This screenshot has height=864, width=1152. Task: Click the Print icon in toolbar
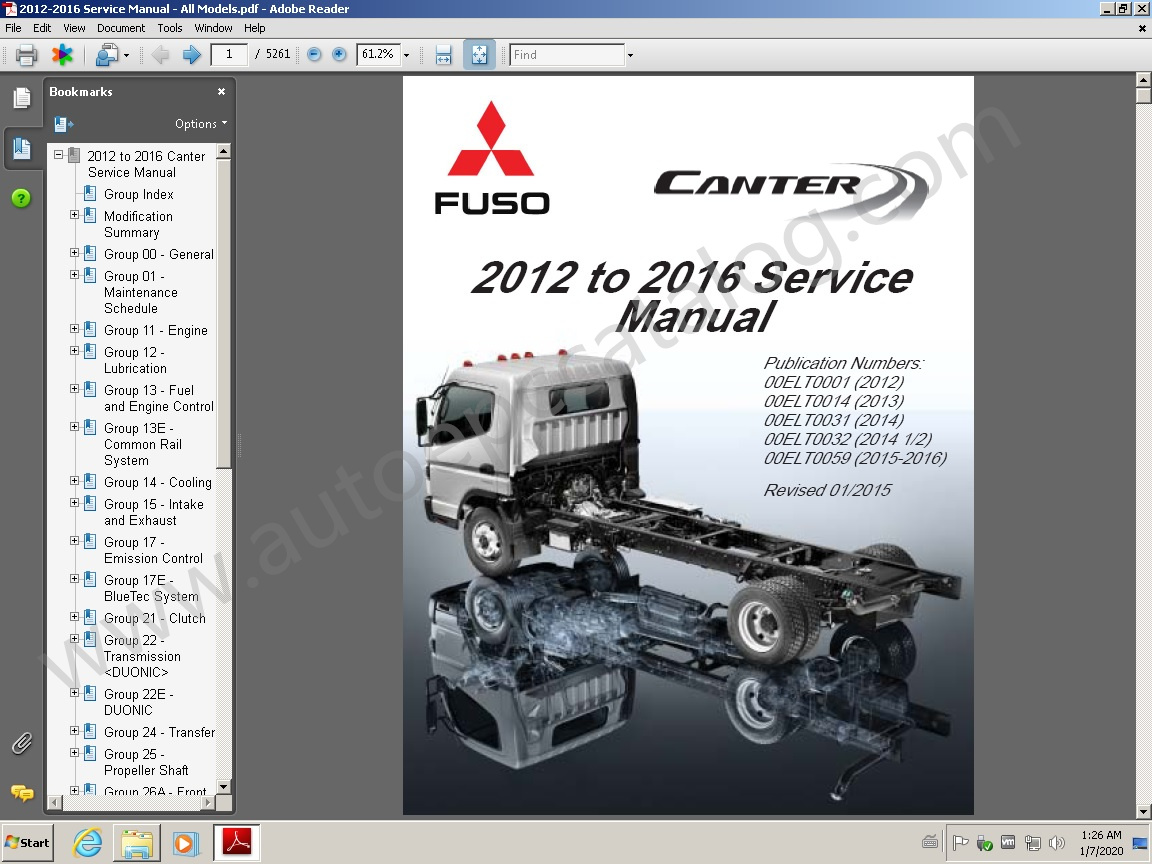click(26, 54)
